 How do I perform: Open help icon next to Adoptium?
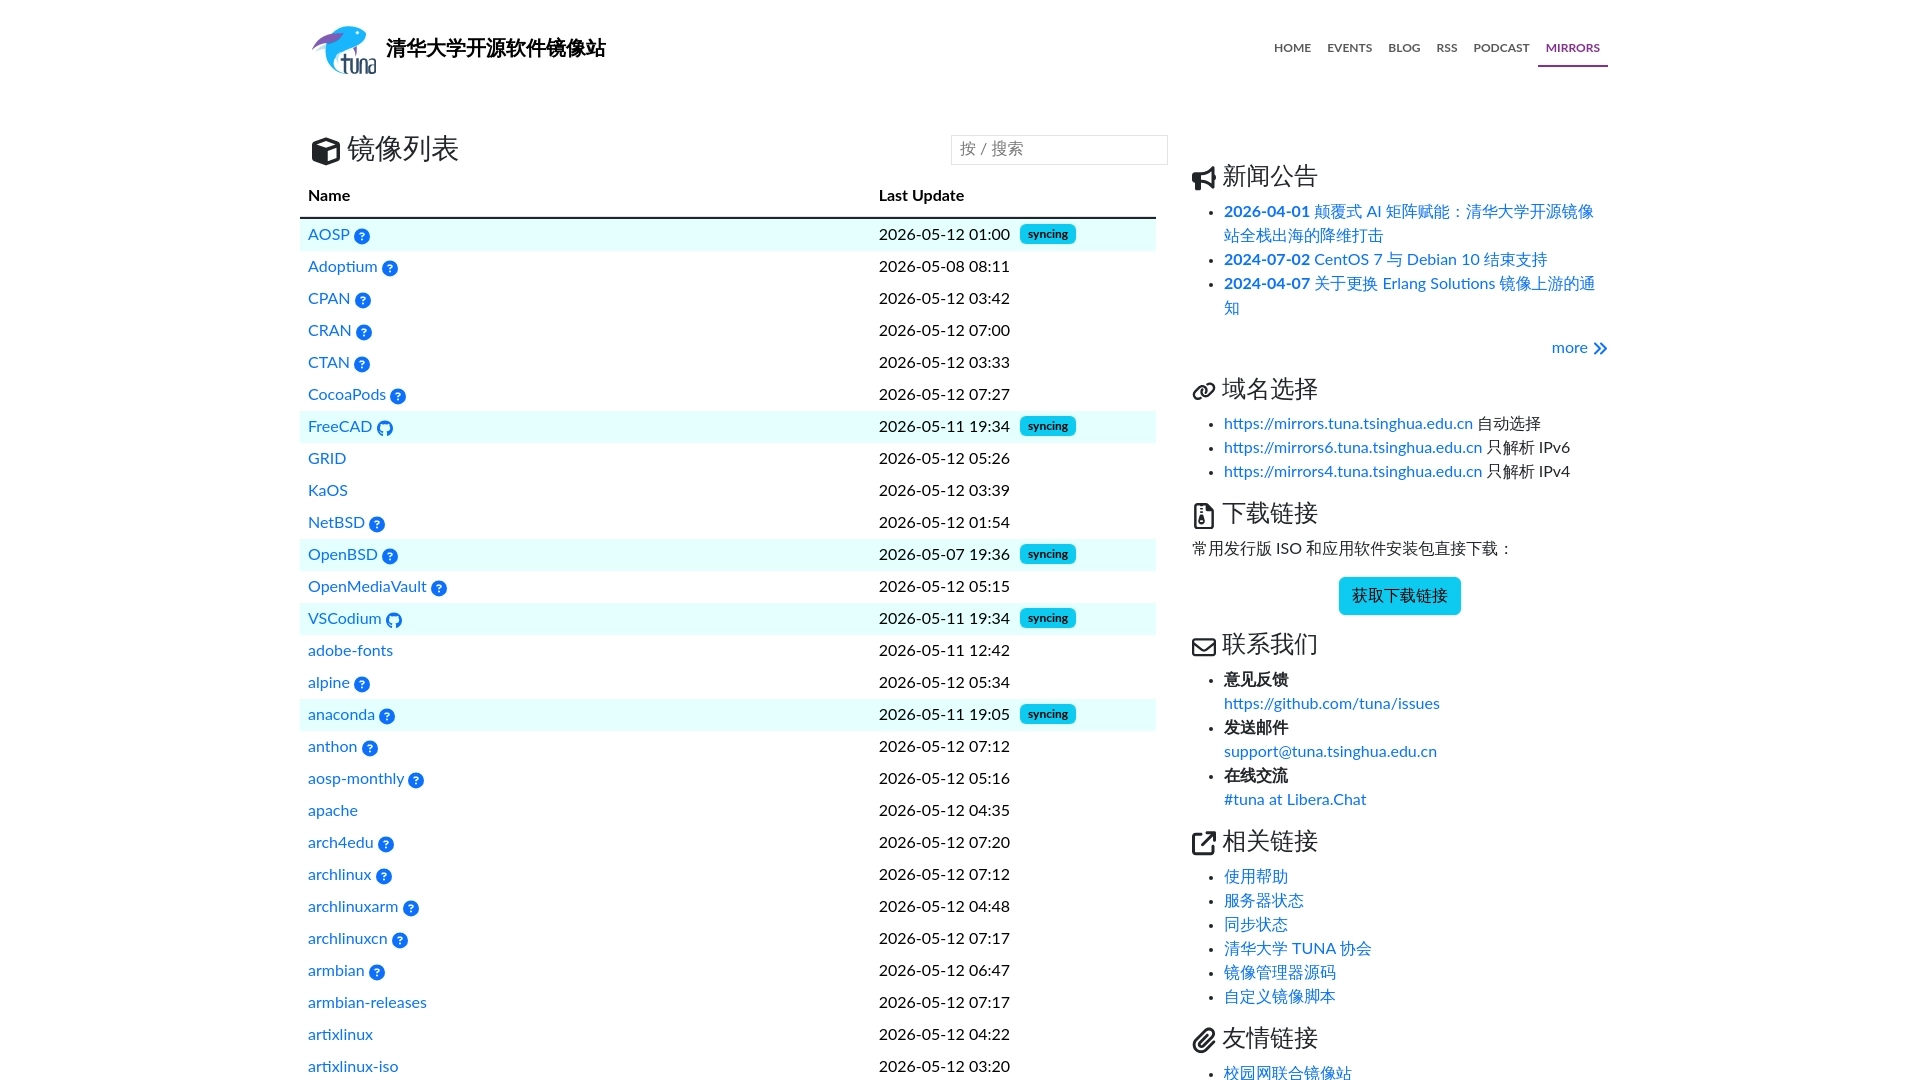click(390, 268)
